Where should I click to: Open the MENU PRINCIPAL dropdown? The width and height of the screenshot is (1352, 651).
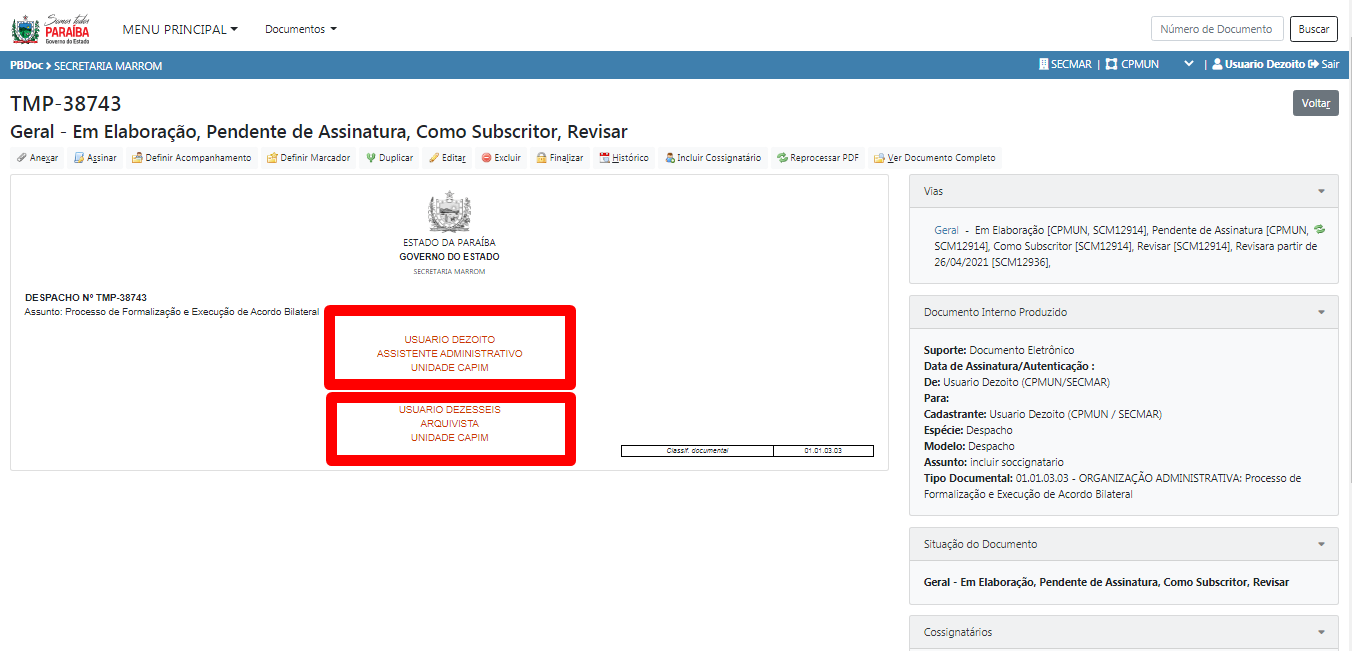tap(180, 29)
